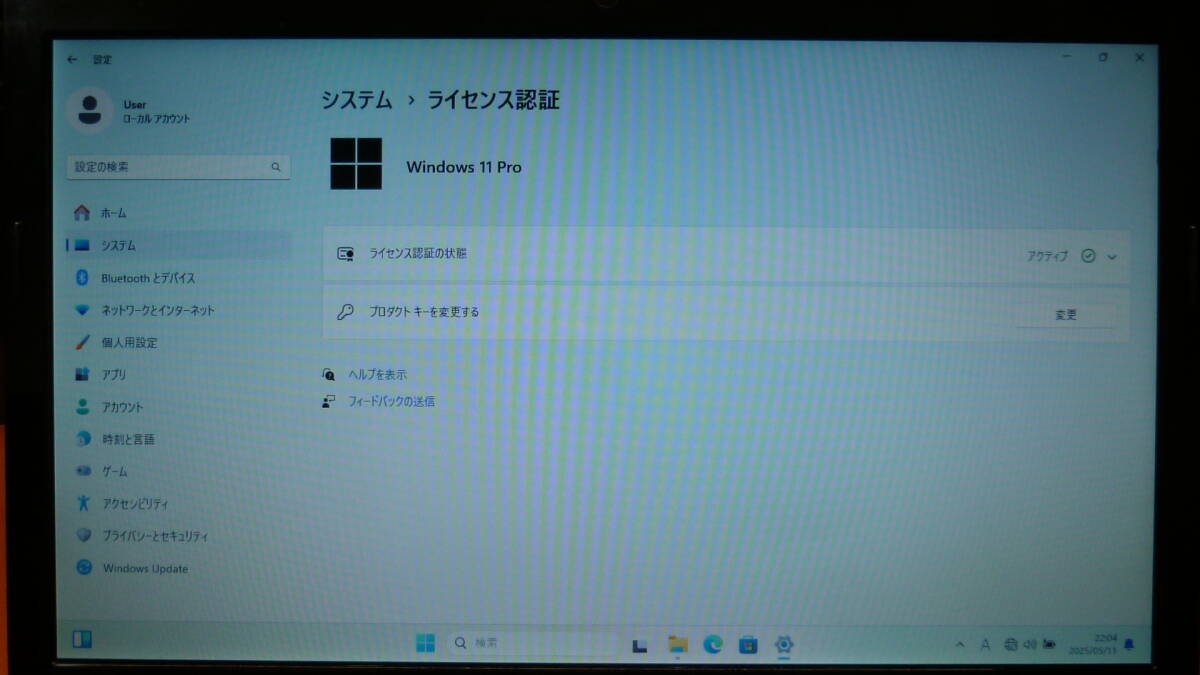Open the network tray icon
This screenshot has width=1200, height=675.
pyautogui.click(x=1011, y=645)
